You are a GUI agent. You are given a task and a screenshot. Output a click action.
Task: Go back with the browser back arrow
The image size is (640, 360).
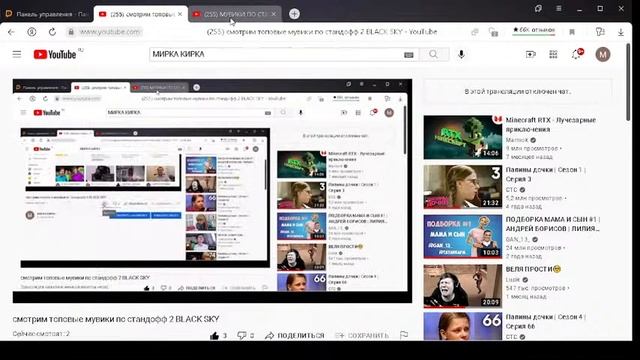11,32
